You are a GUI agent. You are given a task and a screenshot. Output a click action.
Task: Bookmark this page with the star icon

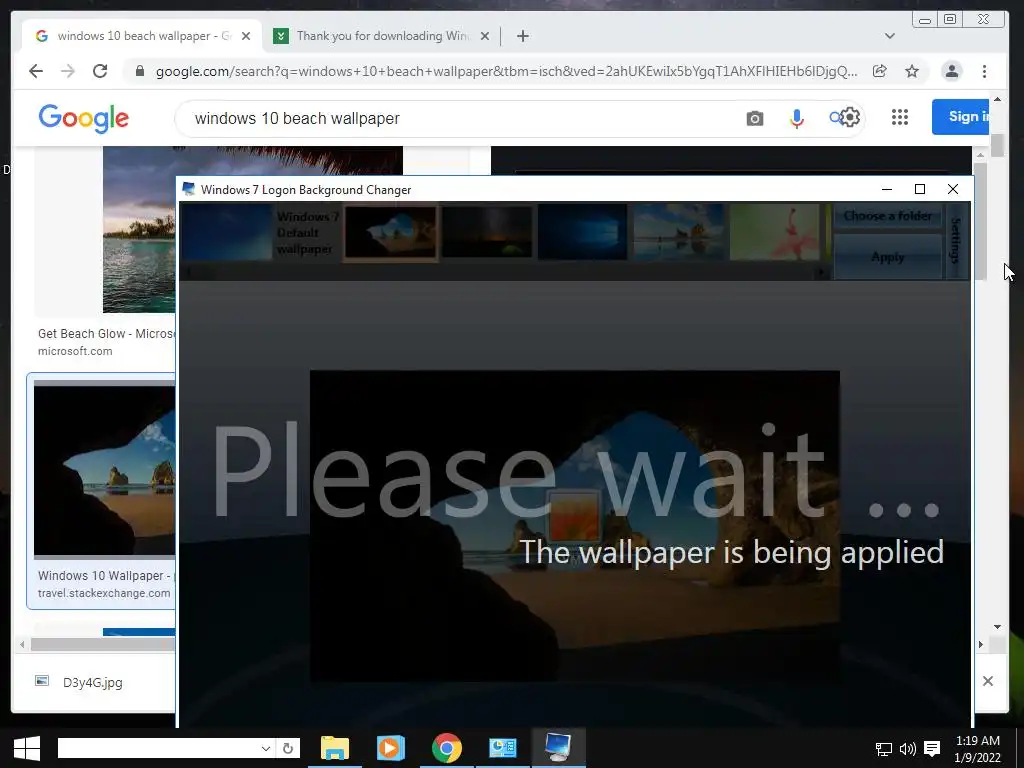point(912,71)
